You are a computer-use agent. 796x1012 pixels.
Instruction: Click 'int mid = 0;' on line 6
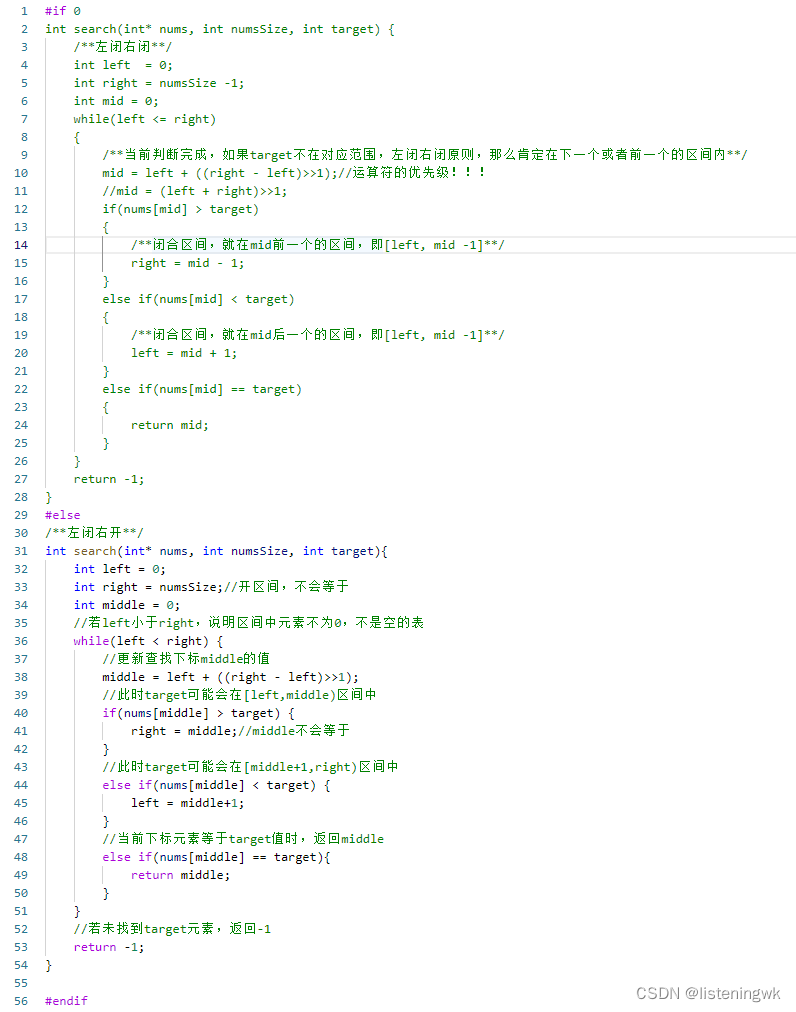116,101
